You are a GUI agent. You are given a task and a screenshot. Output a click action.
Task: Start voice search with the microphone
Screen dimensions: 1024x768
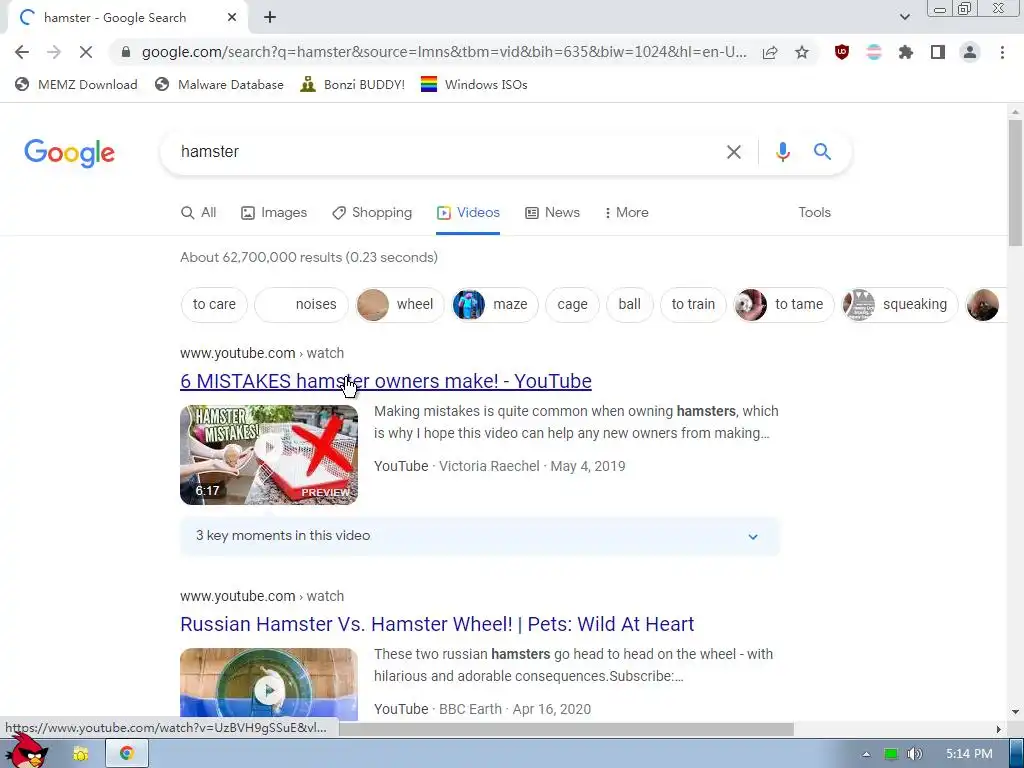(x=782, y=152)
